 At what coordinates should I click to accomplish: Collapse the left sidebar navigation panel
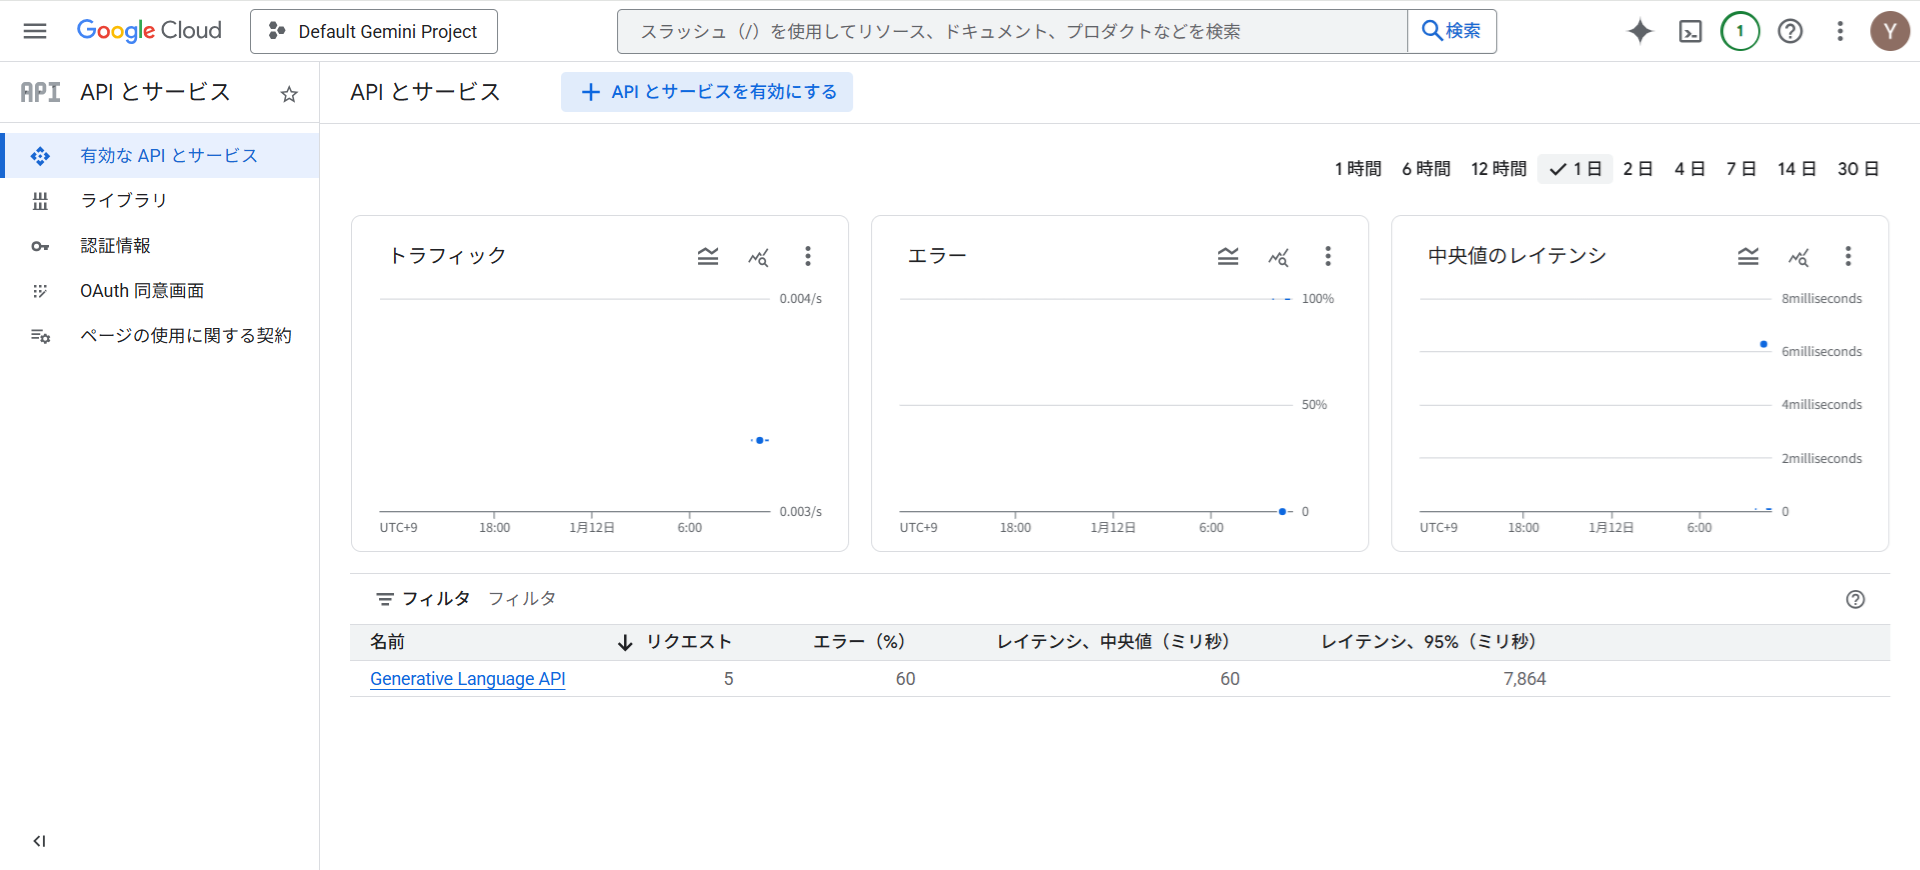pos(39,841)
